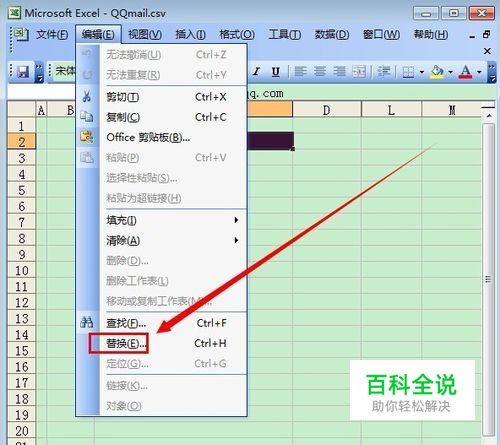Expand standard toolbar options beside Save
The image size is (500, 445).
click(39, 71)
